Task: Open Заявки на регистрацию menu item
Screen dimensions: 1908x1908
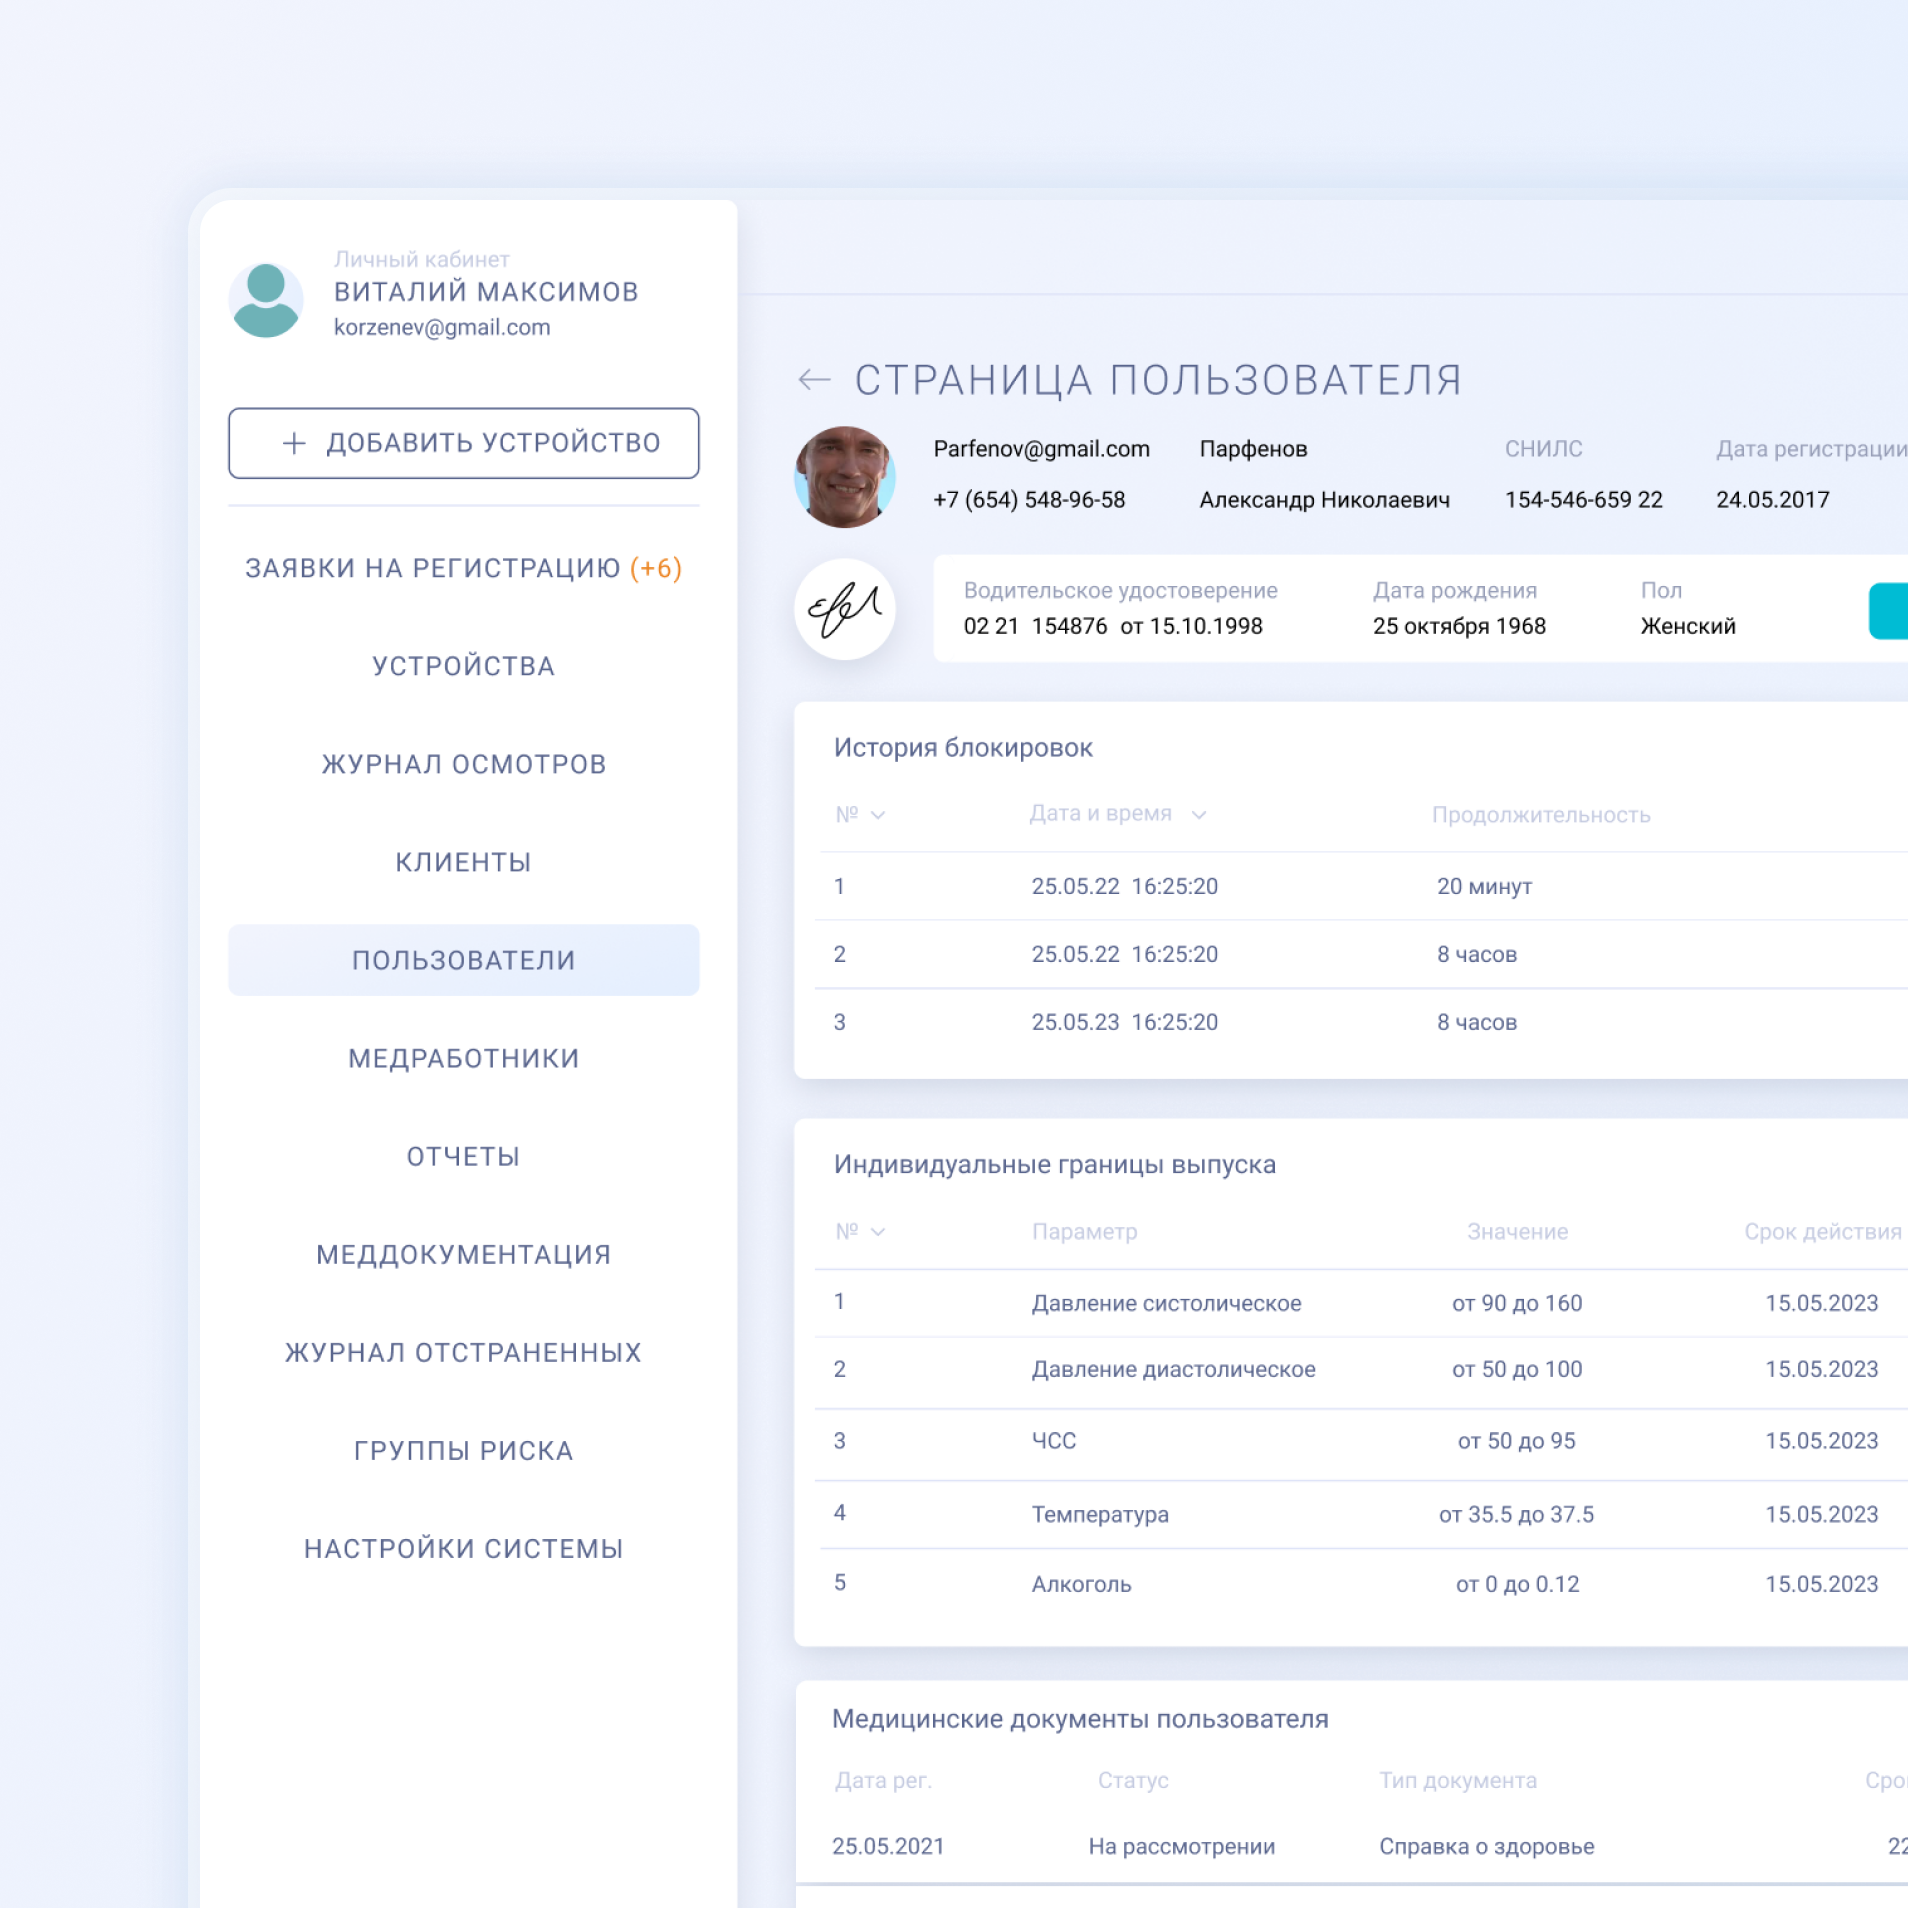Action: [x=463, y=568]
